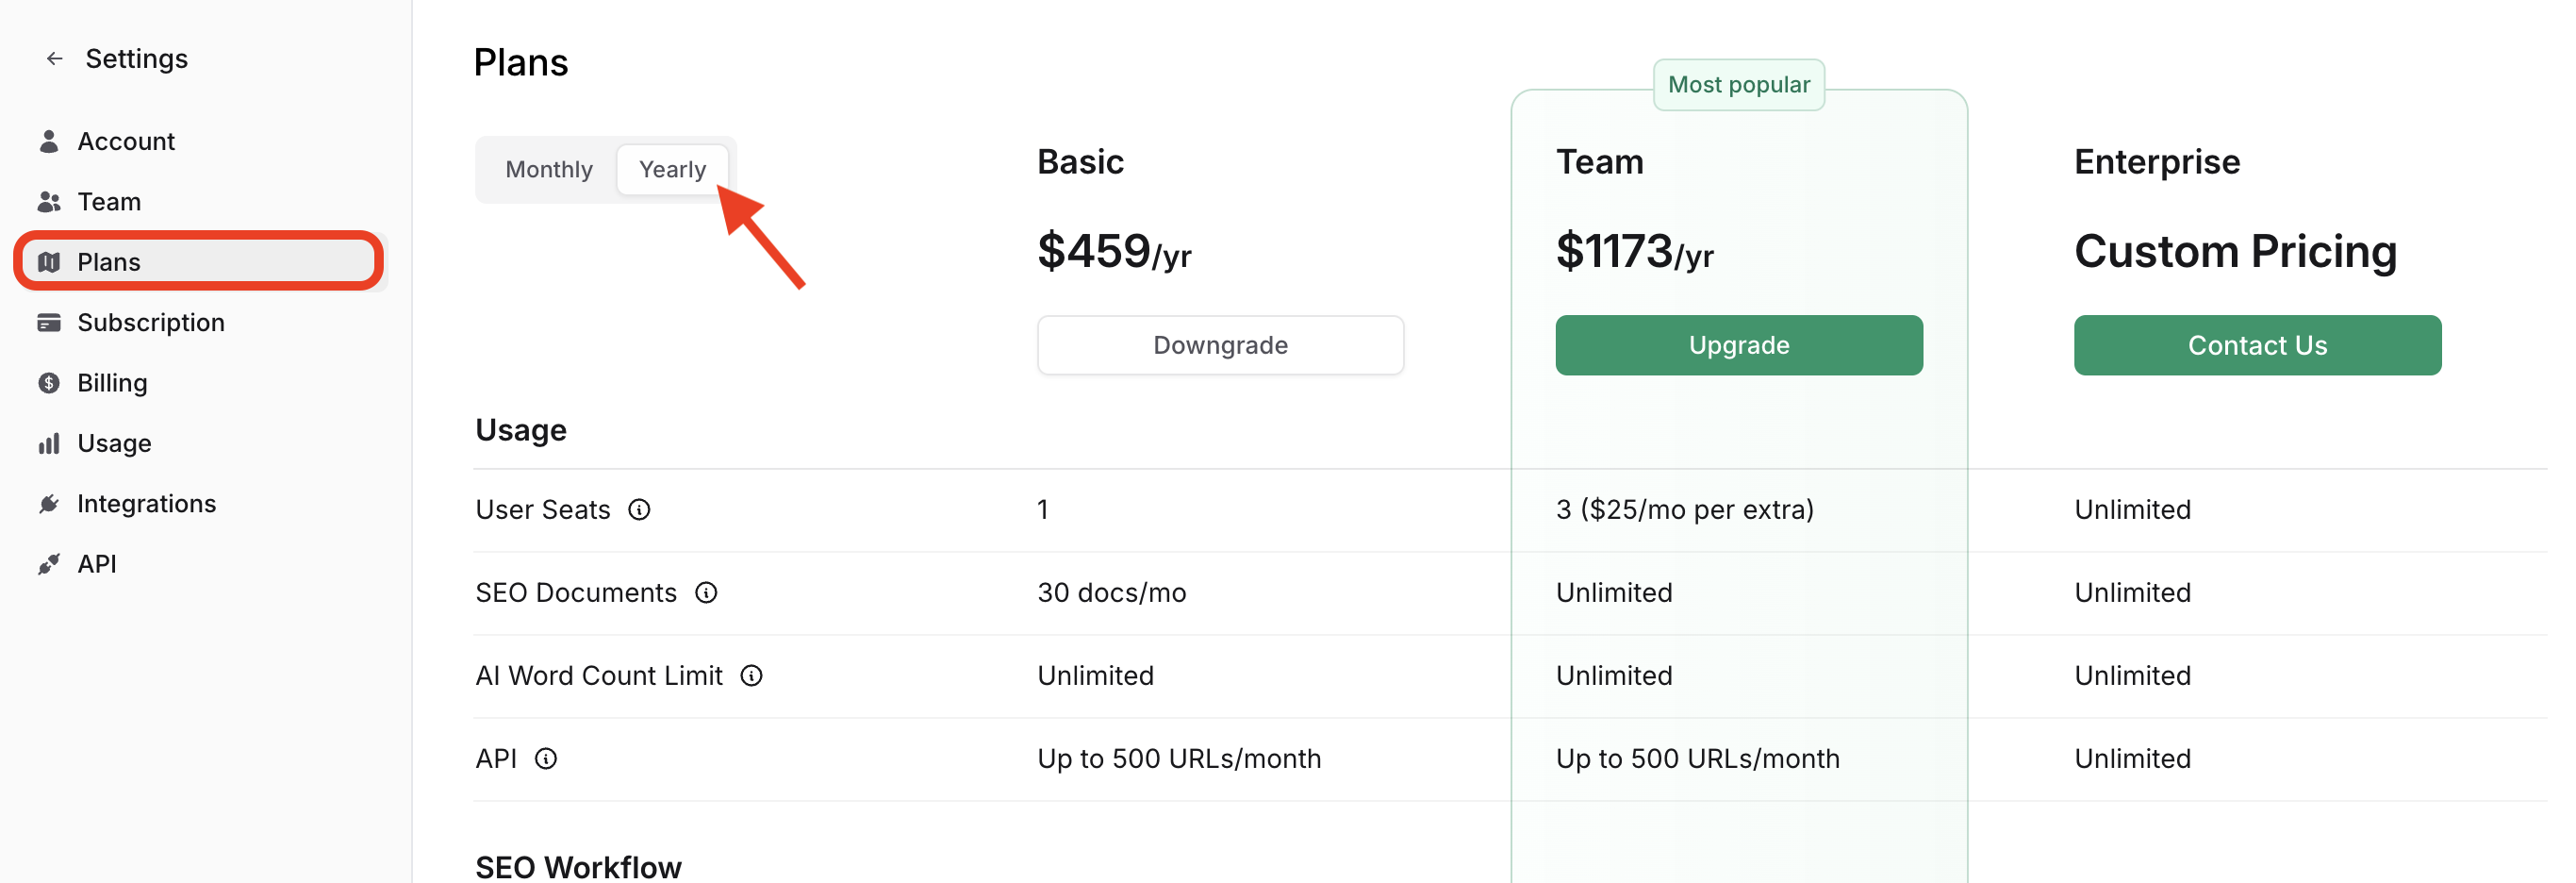Image resolution: width=2576 pixels, height=883 pixels.
Task: Go to Subscription settings
Action: click(151, 322)
